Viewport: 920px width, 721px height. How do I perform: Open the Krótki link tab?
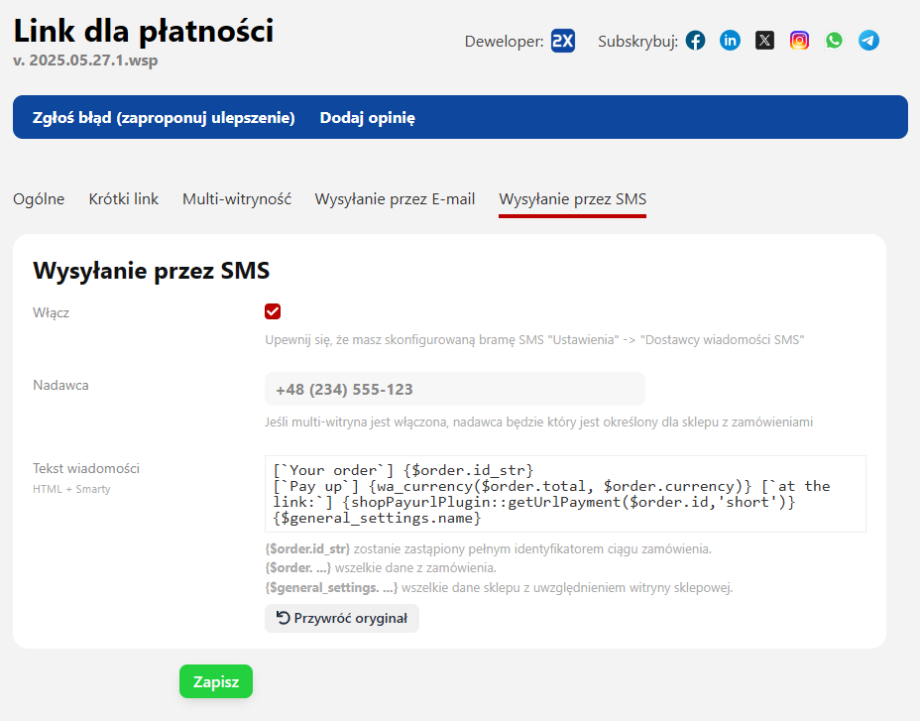coord(124,199)
